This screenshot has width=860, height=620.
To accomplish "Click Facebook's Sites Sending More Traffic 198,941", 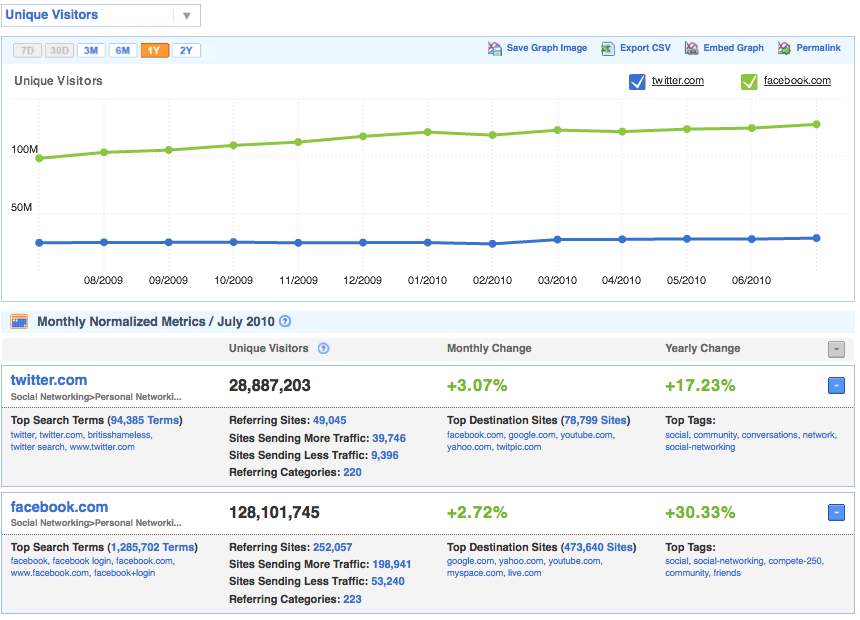I will [x=392, y=565].
